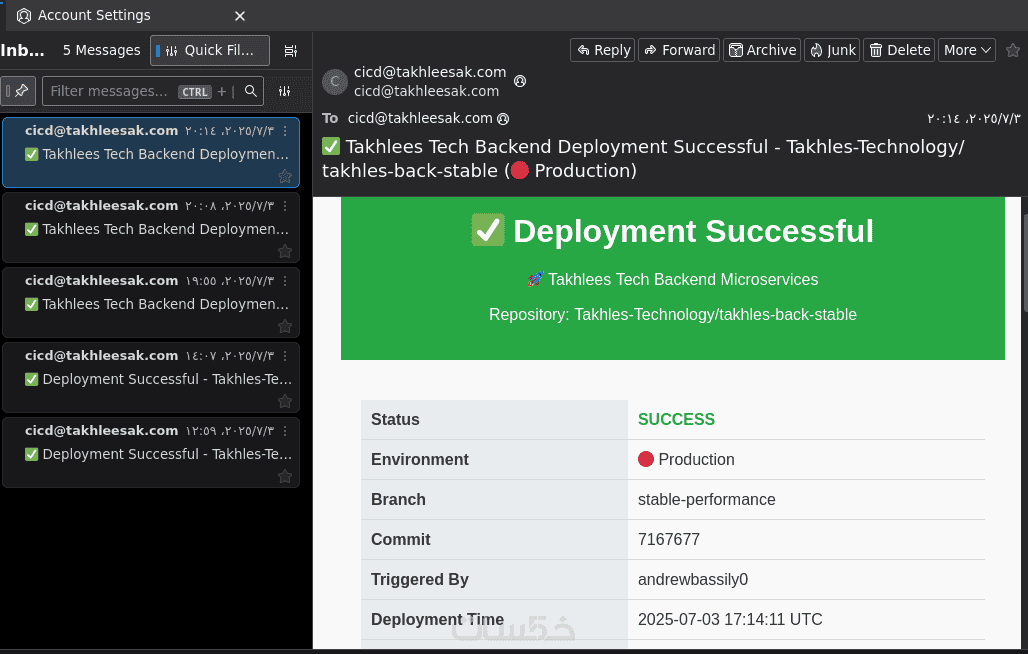
Task: Click the search magnifier in filter box
Action: point(251,91)
